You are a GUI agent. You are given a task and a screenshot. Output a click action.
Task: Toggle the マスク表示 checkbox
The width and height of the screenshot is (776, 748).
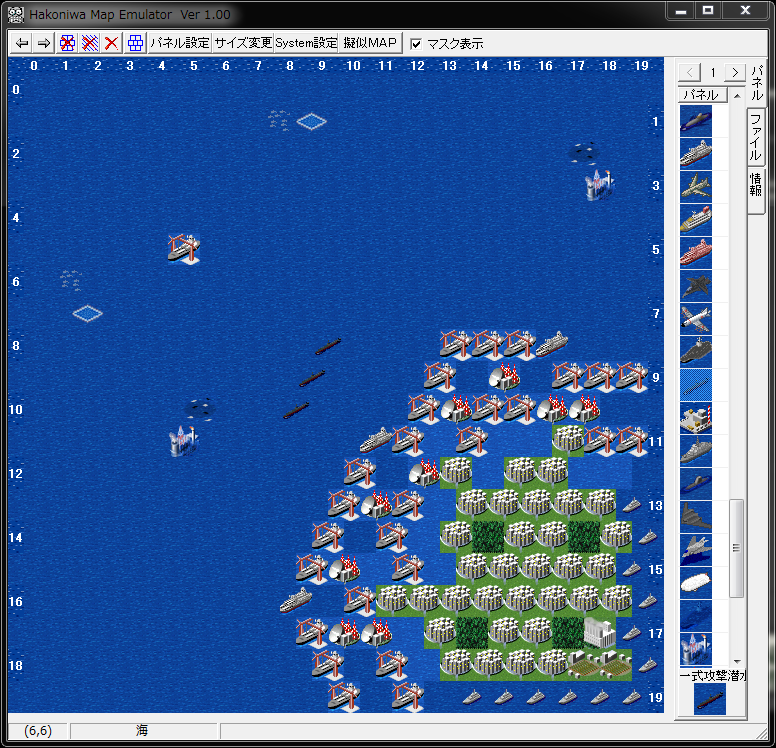tap(416, 44)
